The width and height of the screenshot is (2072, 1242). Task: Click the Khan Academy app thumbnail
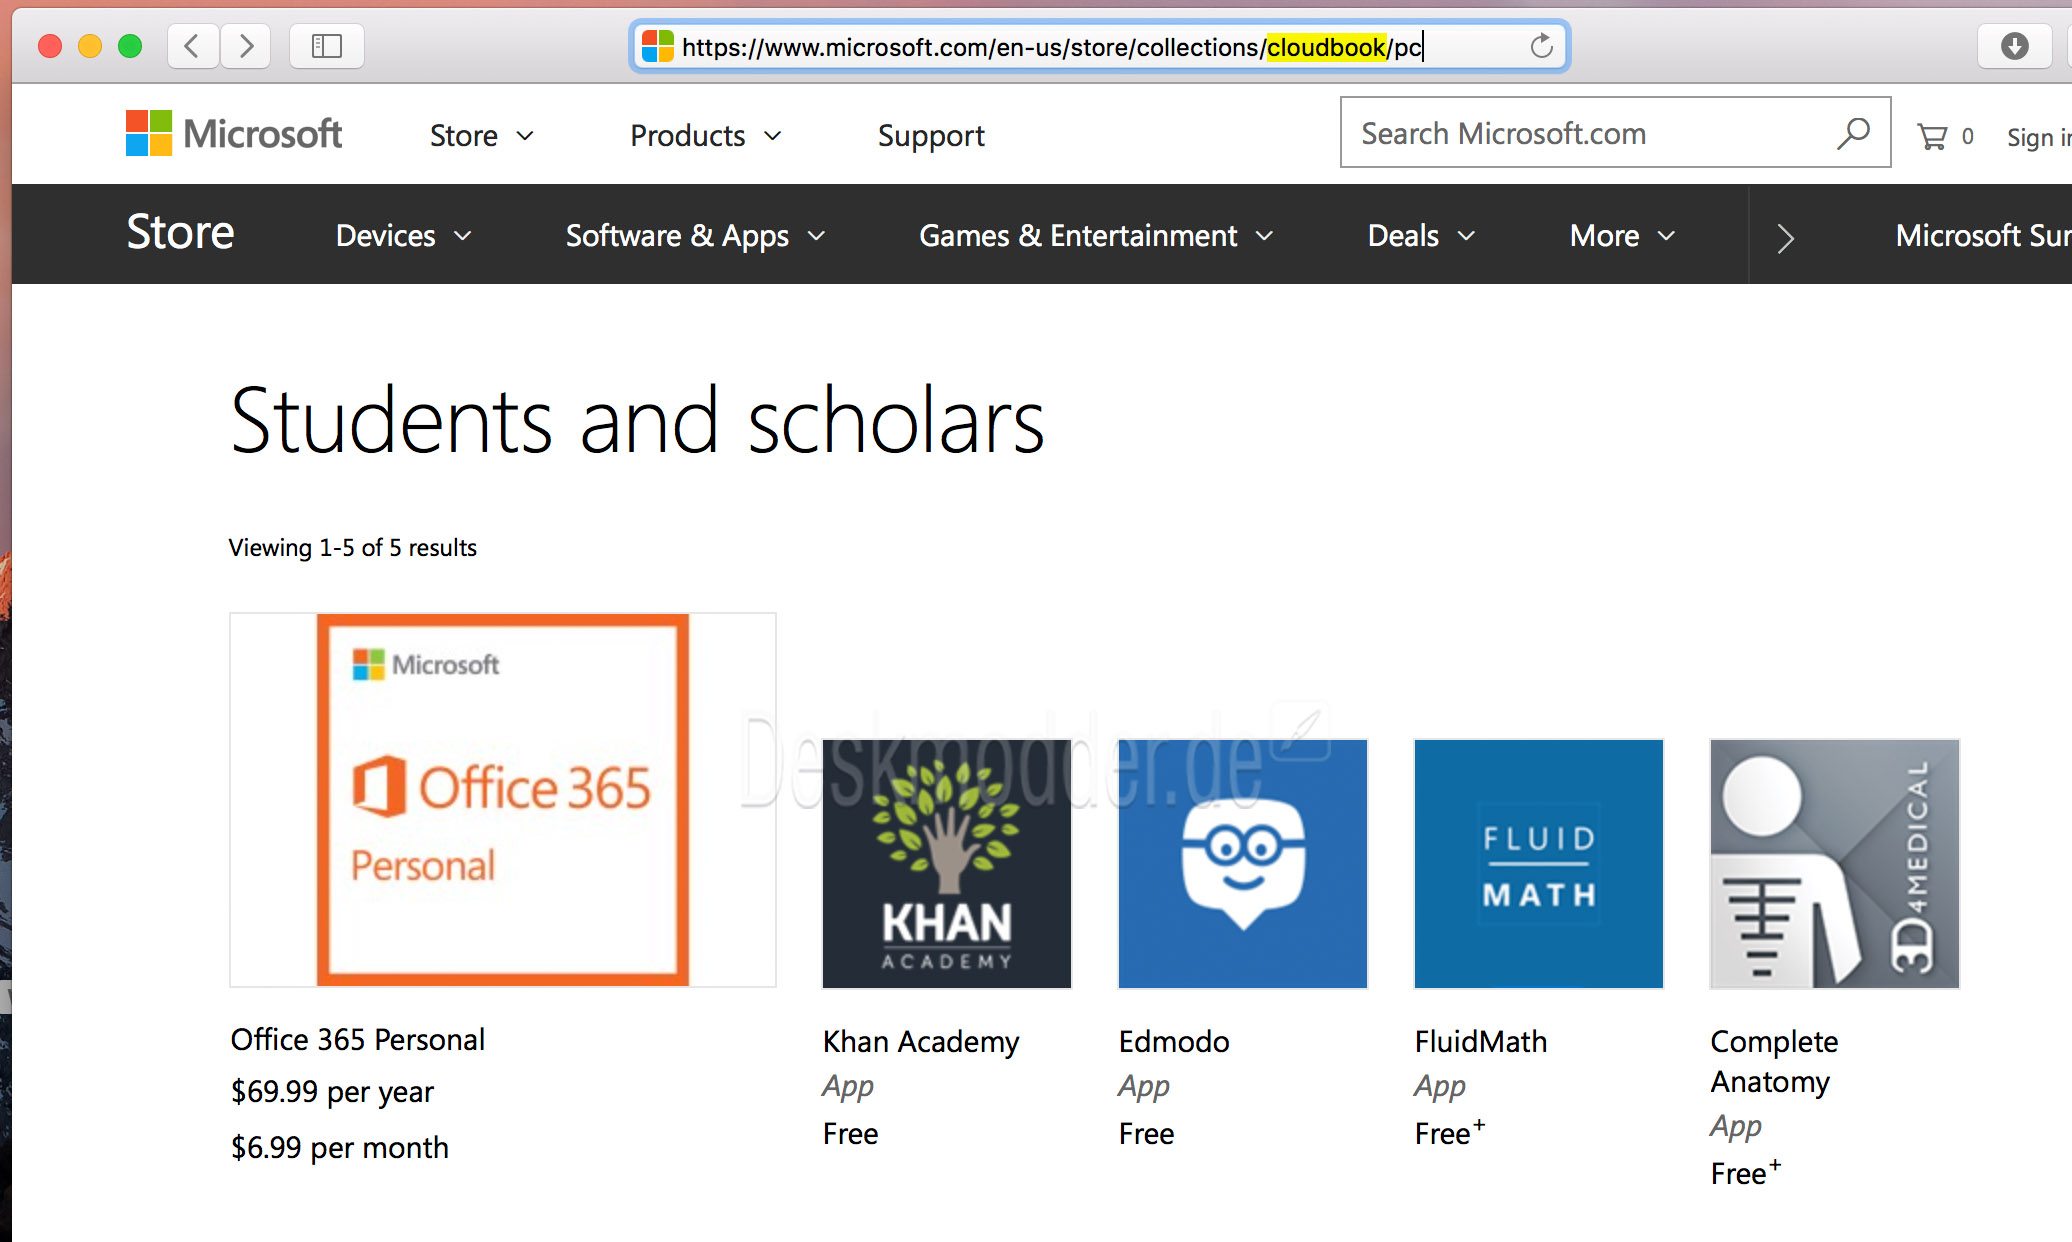[946, 864]
